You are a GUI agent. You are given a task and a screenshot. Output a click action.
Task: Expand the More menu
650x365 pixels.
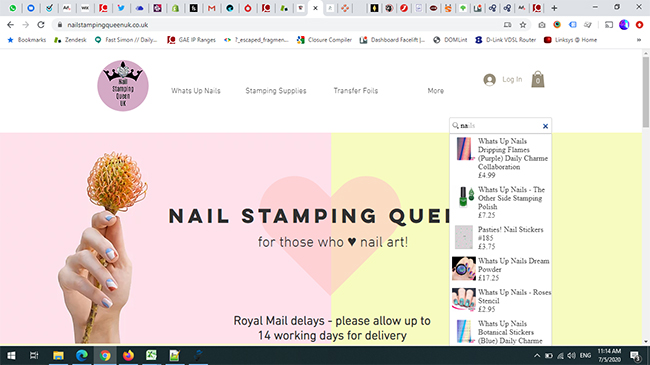[x=436, y=91]
